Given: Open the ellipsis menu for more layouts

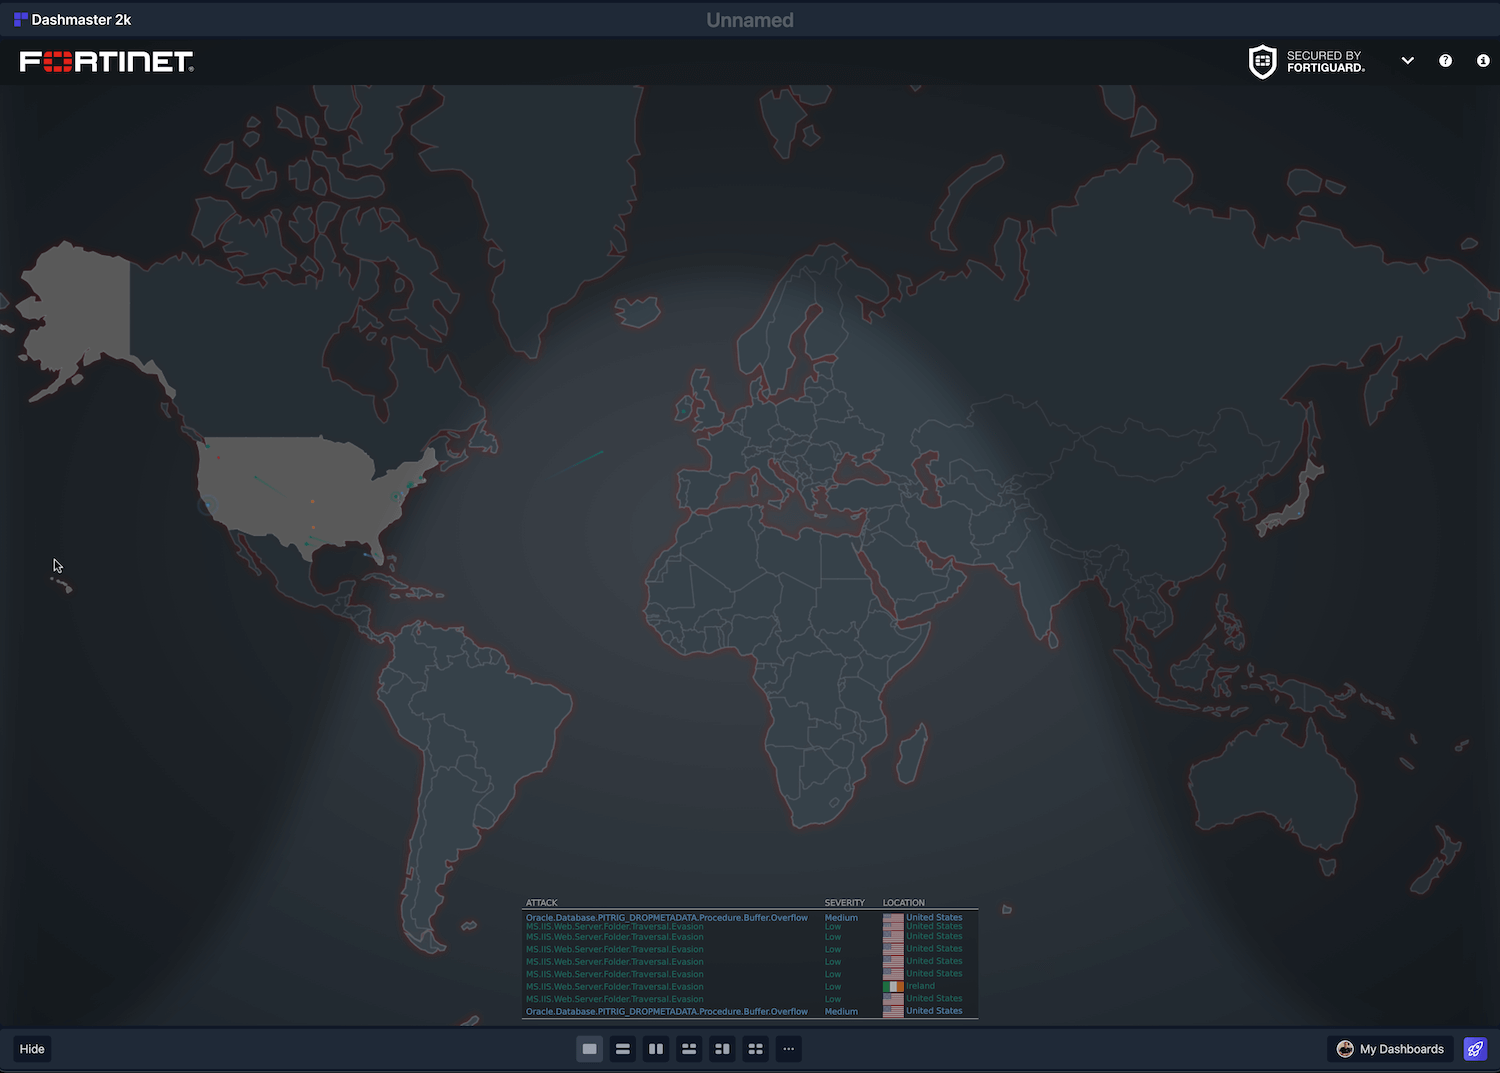Looking at the screenshot, I should pos(788,1048).
